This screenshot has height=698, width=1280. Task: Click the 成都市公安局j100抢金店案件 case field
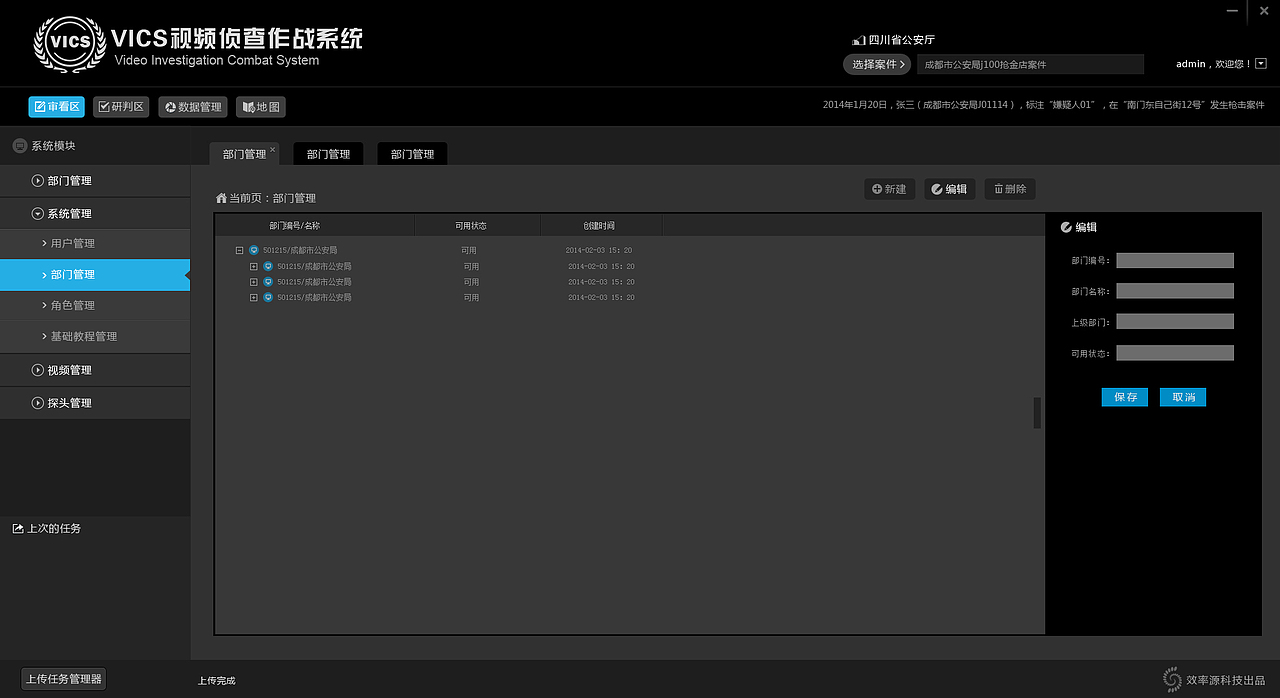pyautogui.click(x=1030, y=64)
